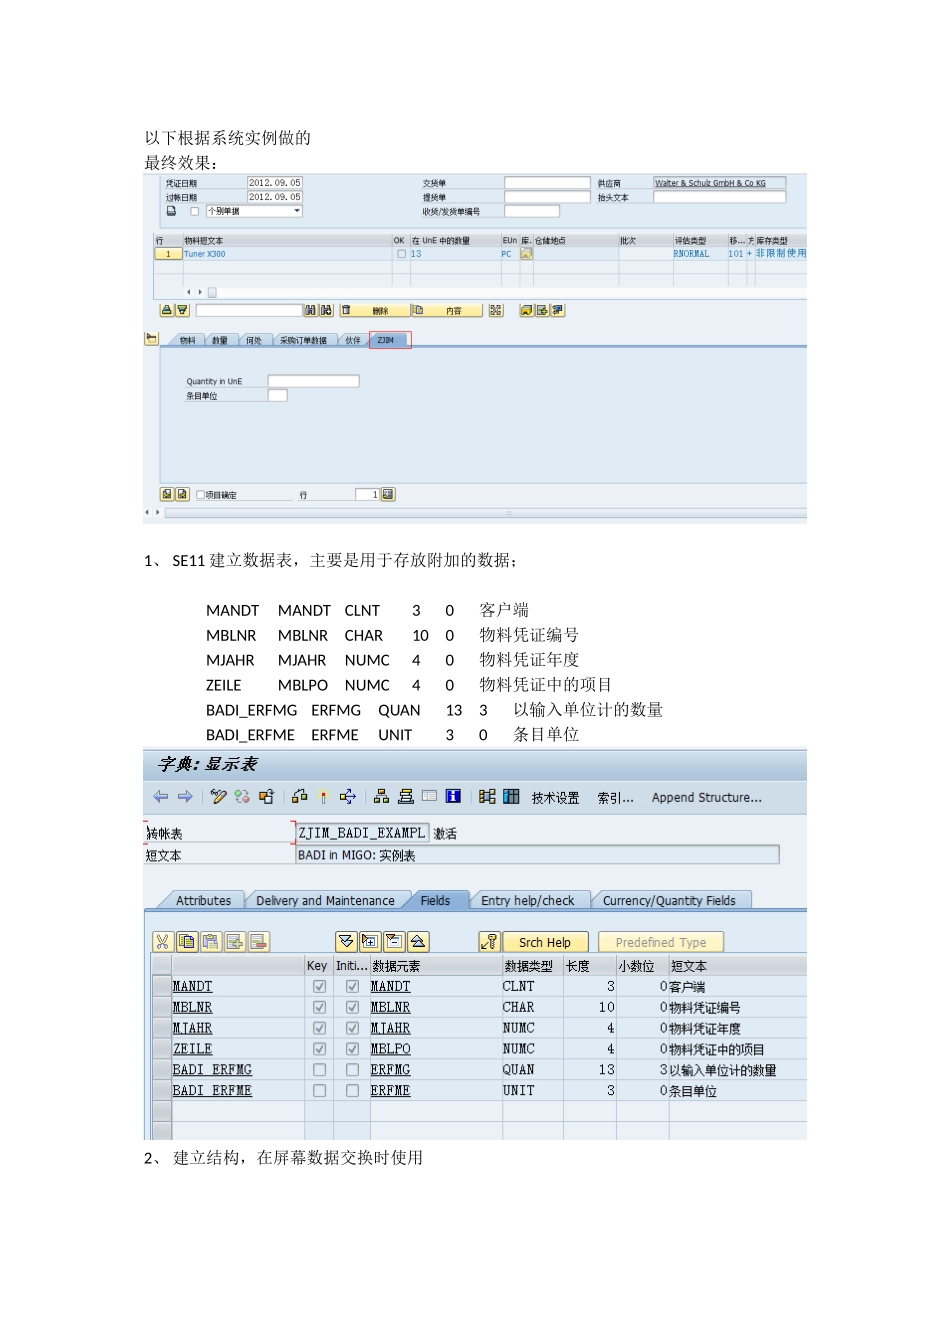Click the expand-all down-triangle icon
950x1344 pixels.
(x=346, y=941)
